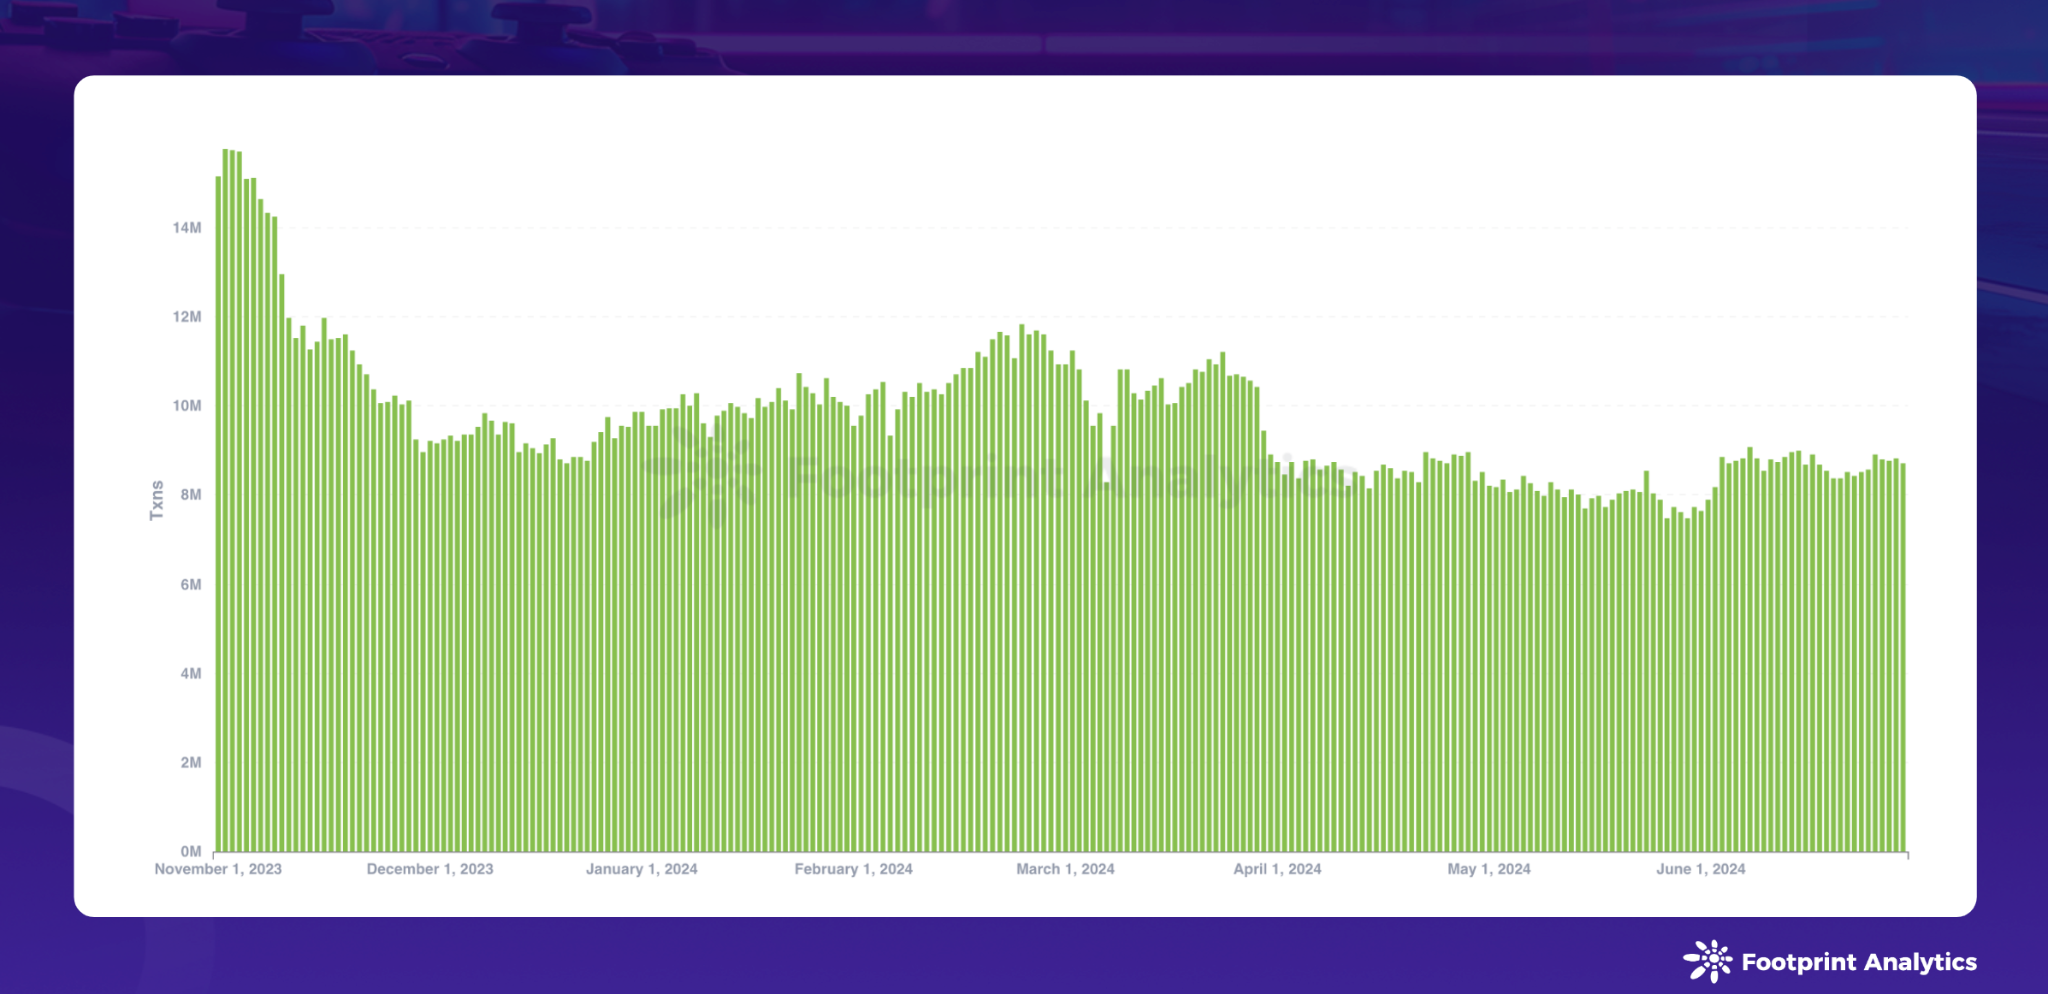
Task: Select the November 1, 2023 axis label
Action: click(218, 869)
